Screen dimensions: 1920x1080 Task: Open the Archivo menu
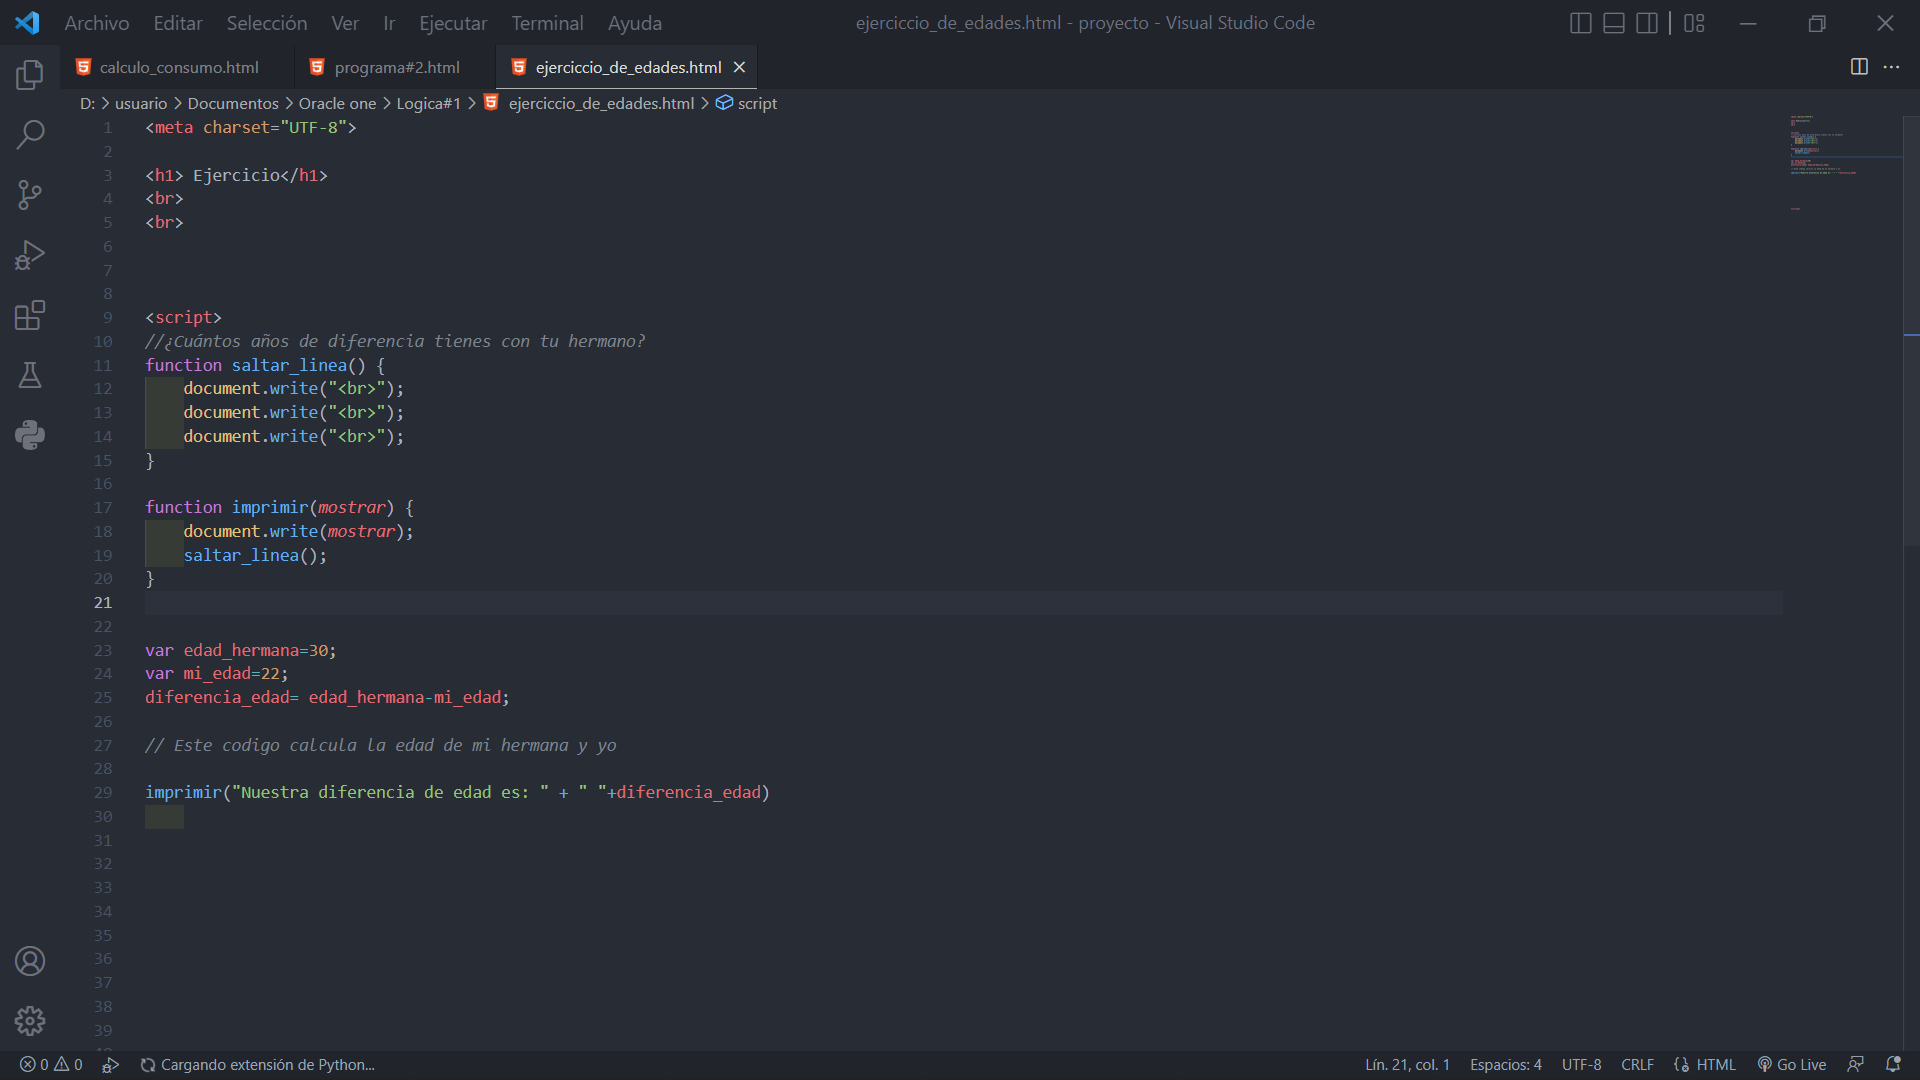pos(97,23)
